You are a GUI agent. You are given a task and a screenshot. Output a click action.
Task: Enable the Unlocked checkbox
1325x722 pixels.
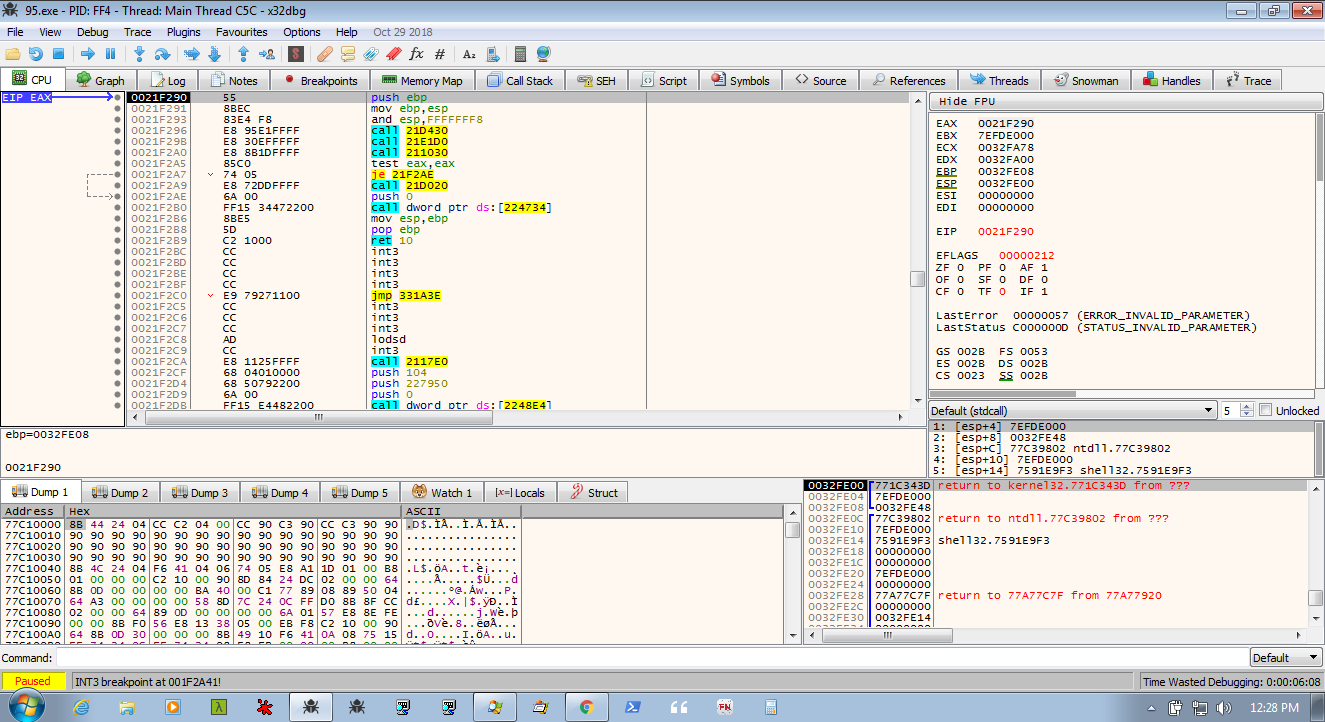pos(1266,410)
